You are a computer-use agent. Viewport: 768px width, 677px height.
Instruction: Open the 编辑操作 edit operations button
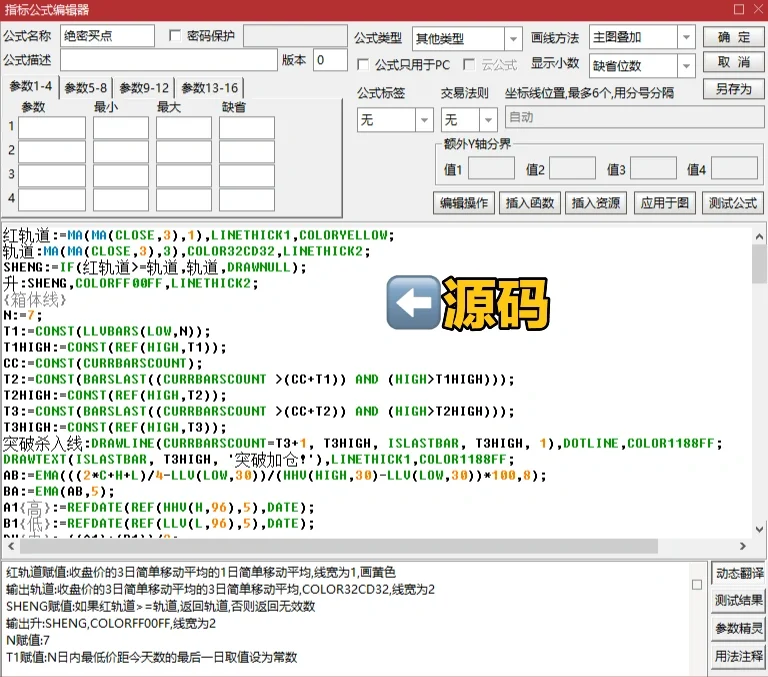pos(463,203)
